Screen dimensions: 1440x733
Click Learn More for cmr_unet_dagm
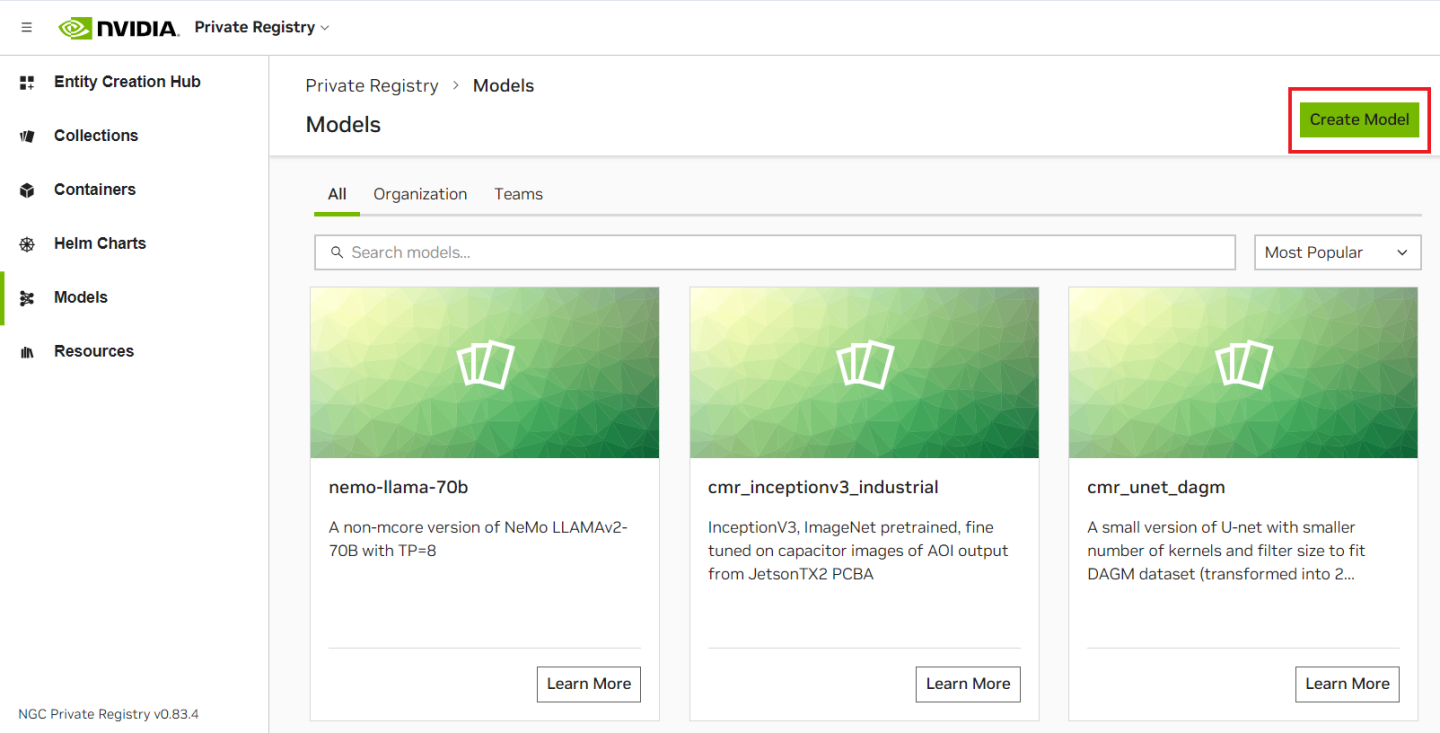[1347, 684]
